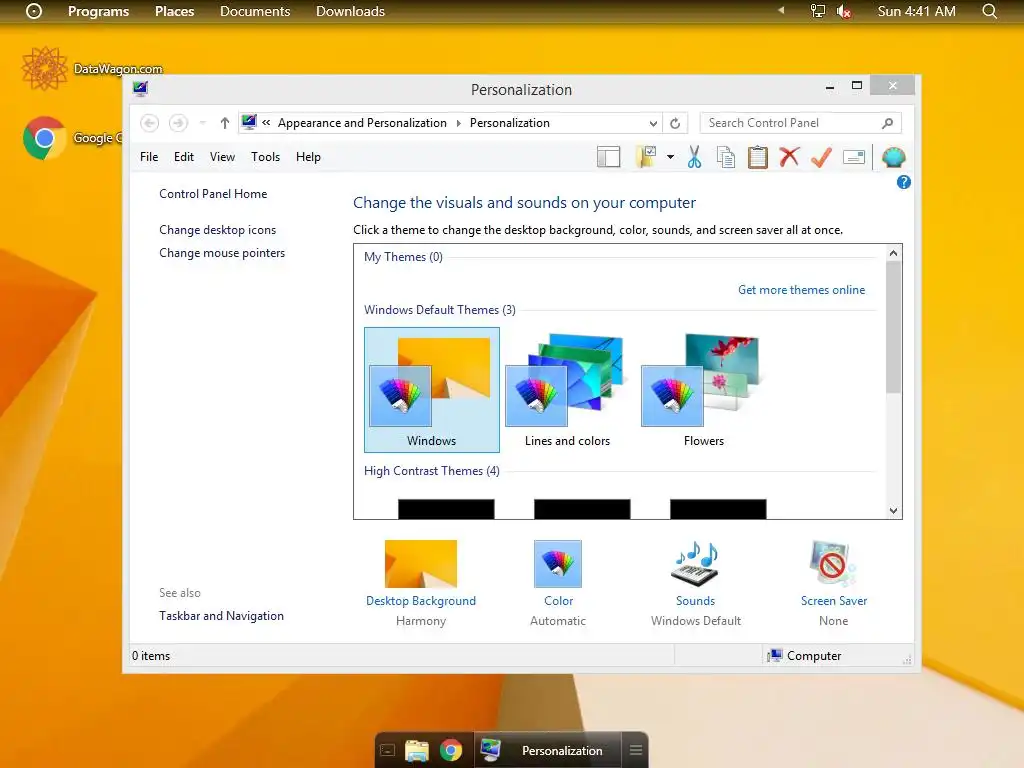Open Downloads in the top panel
1024x768 pixels.
coord(350,12)
